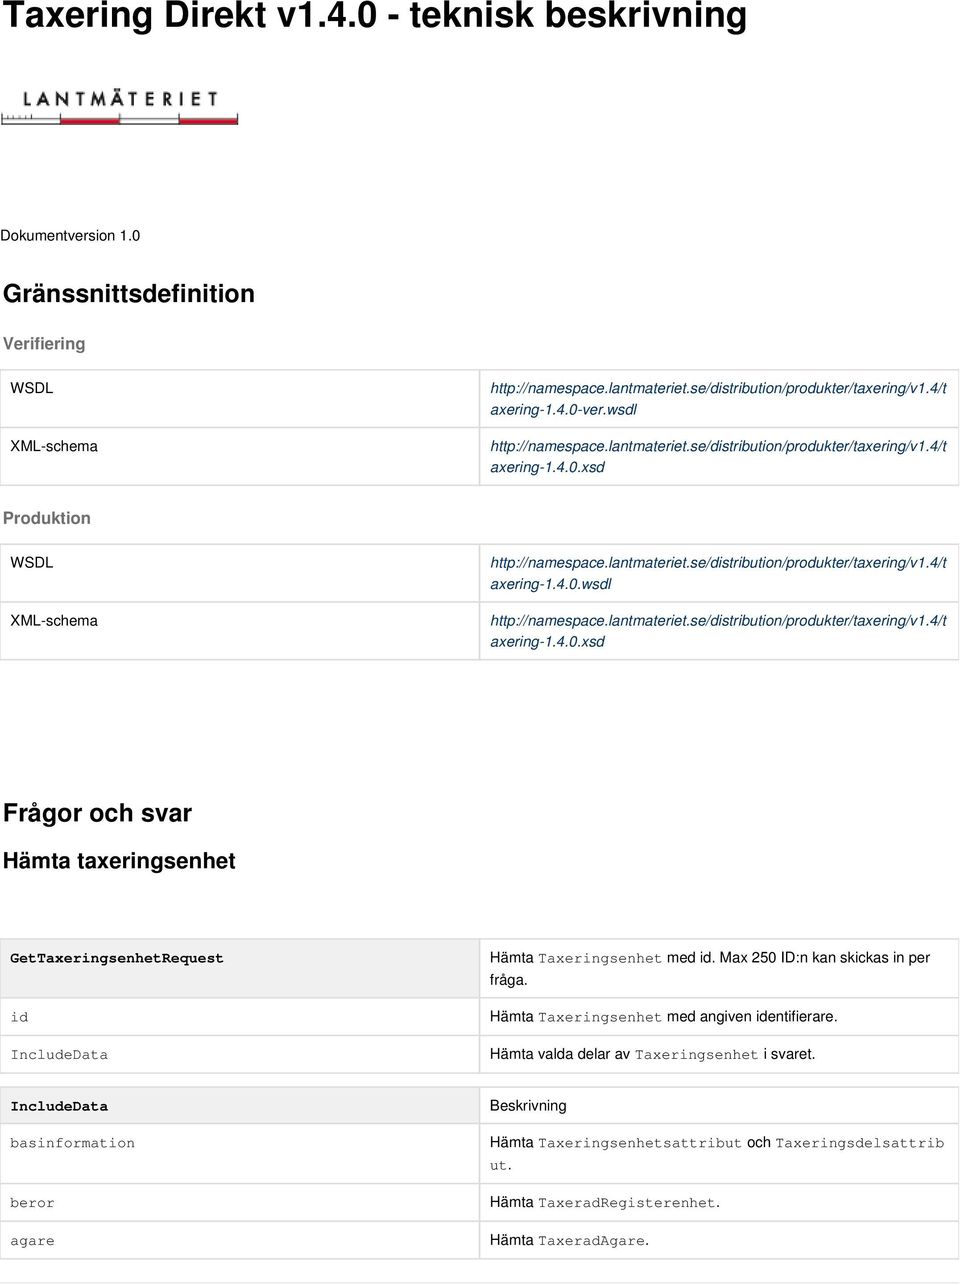
Task: Open the Produktion XML-schema taxering-1.4.0.xsd link
Action: [x=718, y=631]
